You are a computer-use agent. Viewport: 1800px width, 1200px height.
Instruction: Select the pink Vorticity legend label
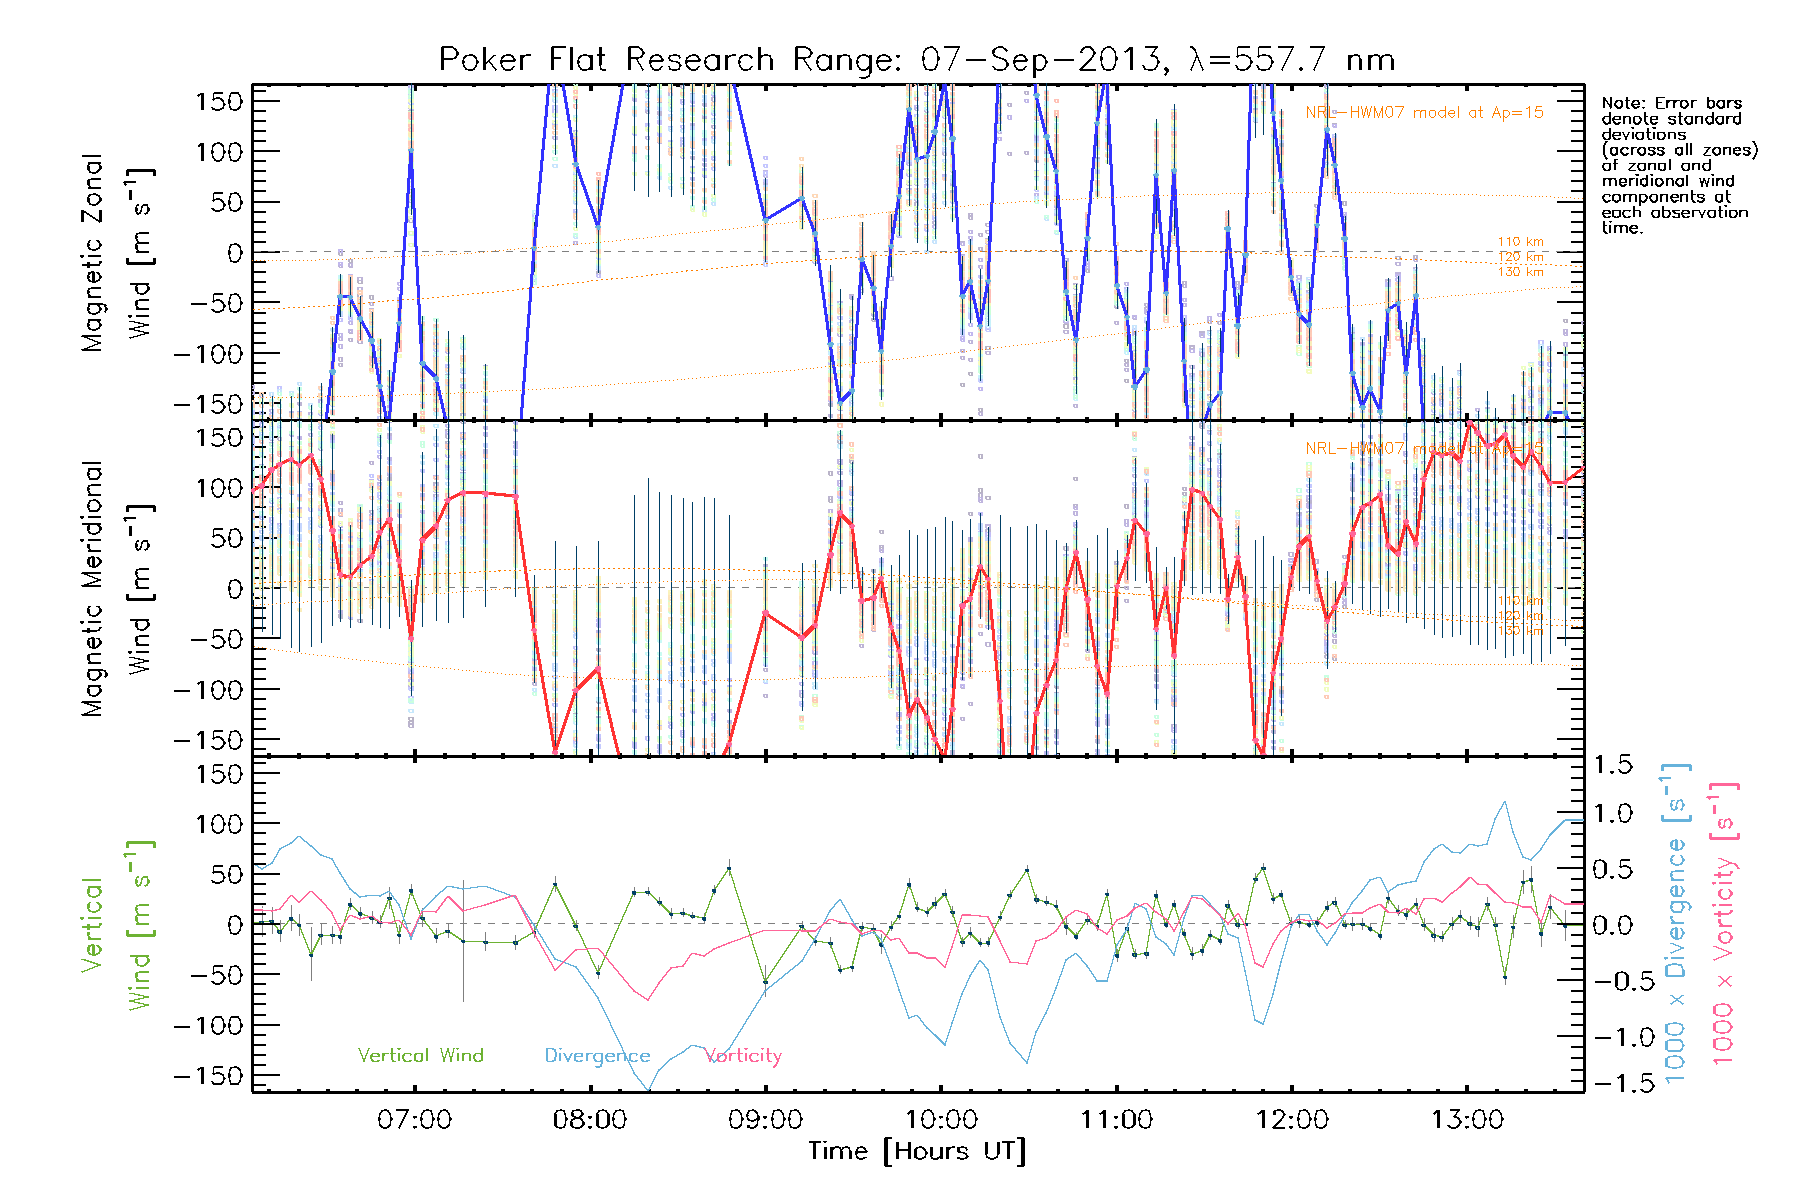click(x=743, y=1055)
